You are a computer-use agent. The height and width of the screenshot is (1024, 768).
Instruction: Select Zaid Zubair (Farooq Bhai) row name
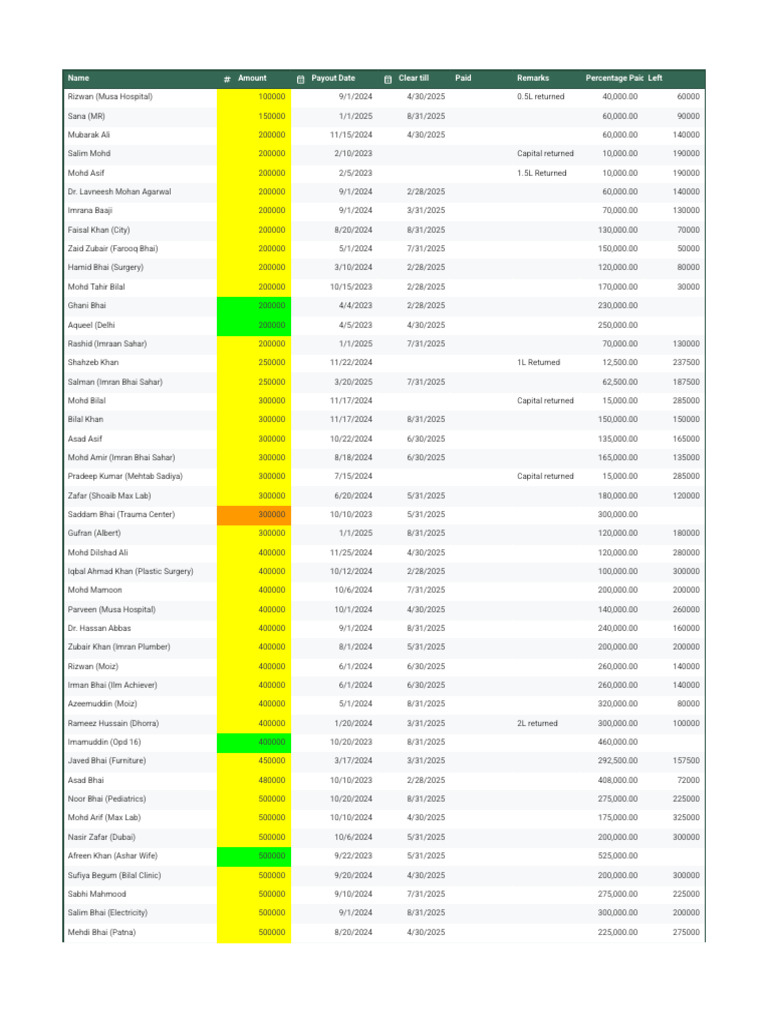click(x=113, y=249)
